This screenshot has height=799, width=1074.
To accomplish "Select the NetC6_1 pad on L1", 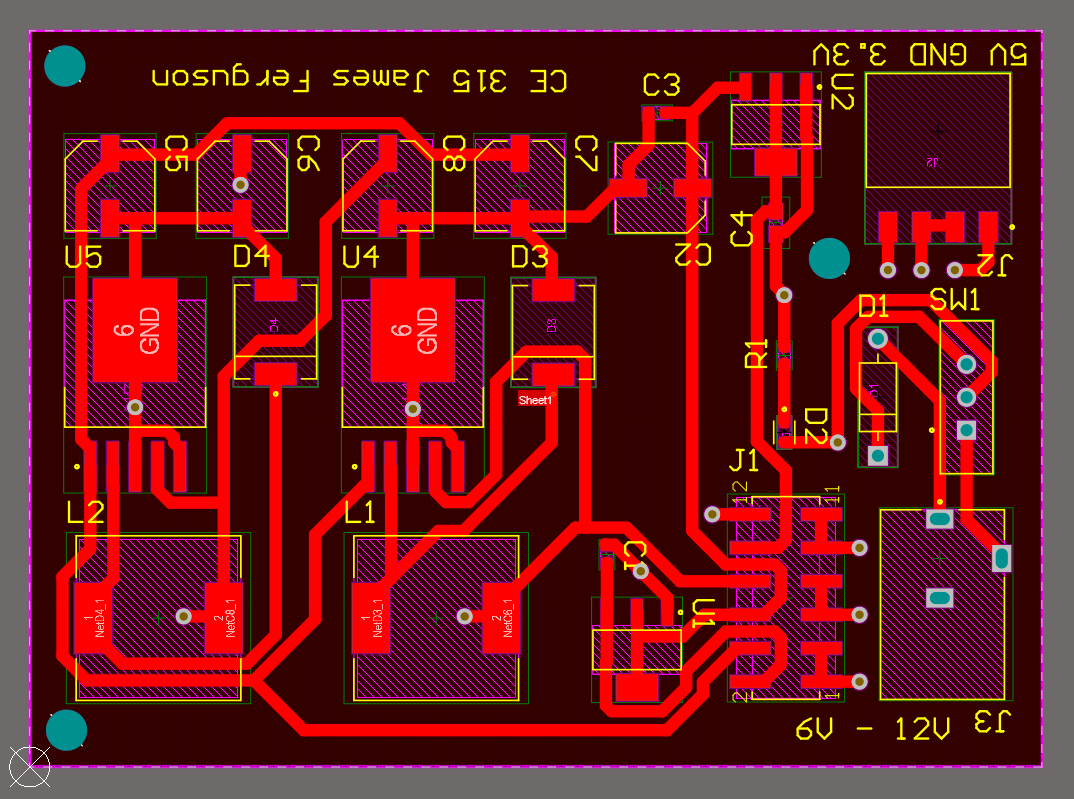I will point(501,618).
